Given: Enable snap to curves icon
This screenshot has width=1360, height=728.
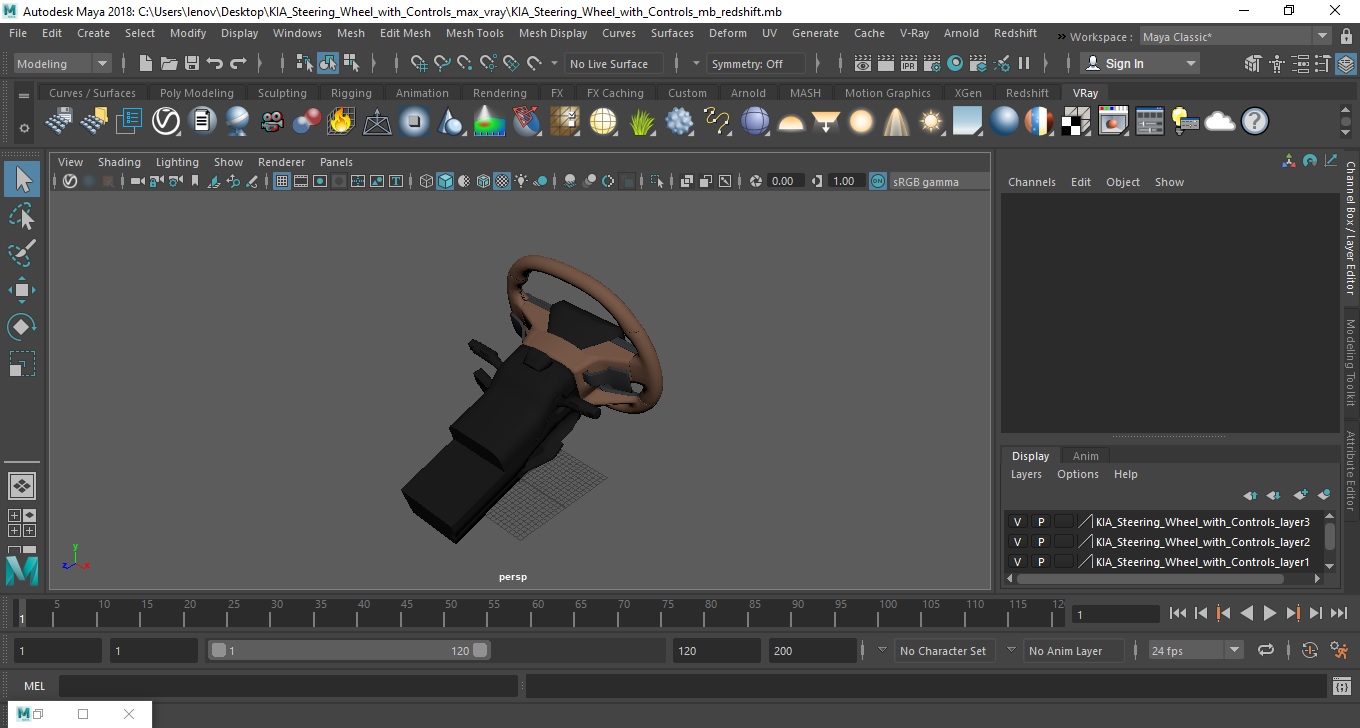Looking at the screenshot, I should pos(442,63).
